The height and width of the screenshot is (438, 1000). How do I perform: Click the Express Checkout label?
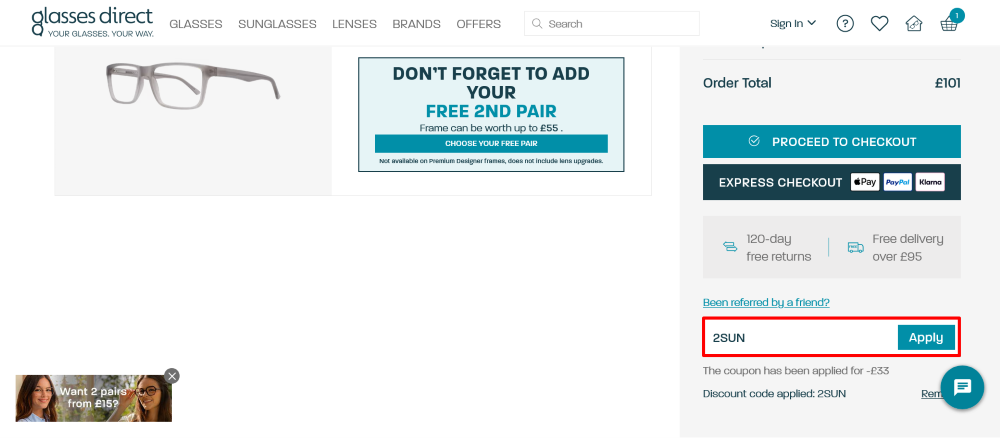[781, 182]
